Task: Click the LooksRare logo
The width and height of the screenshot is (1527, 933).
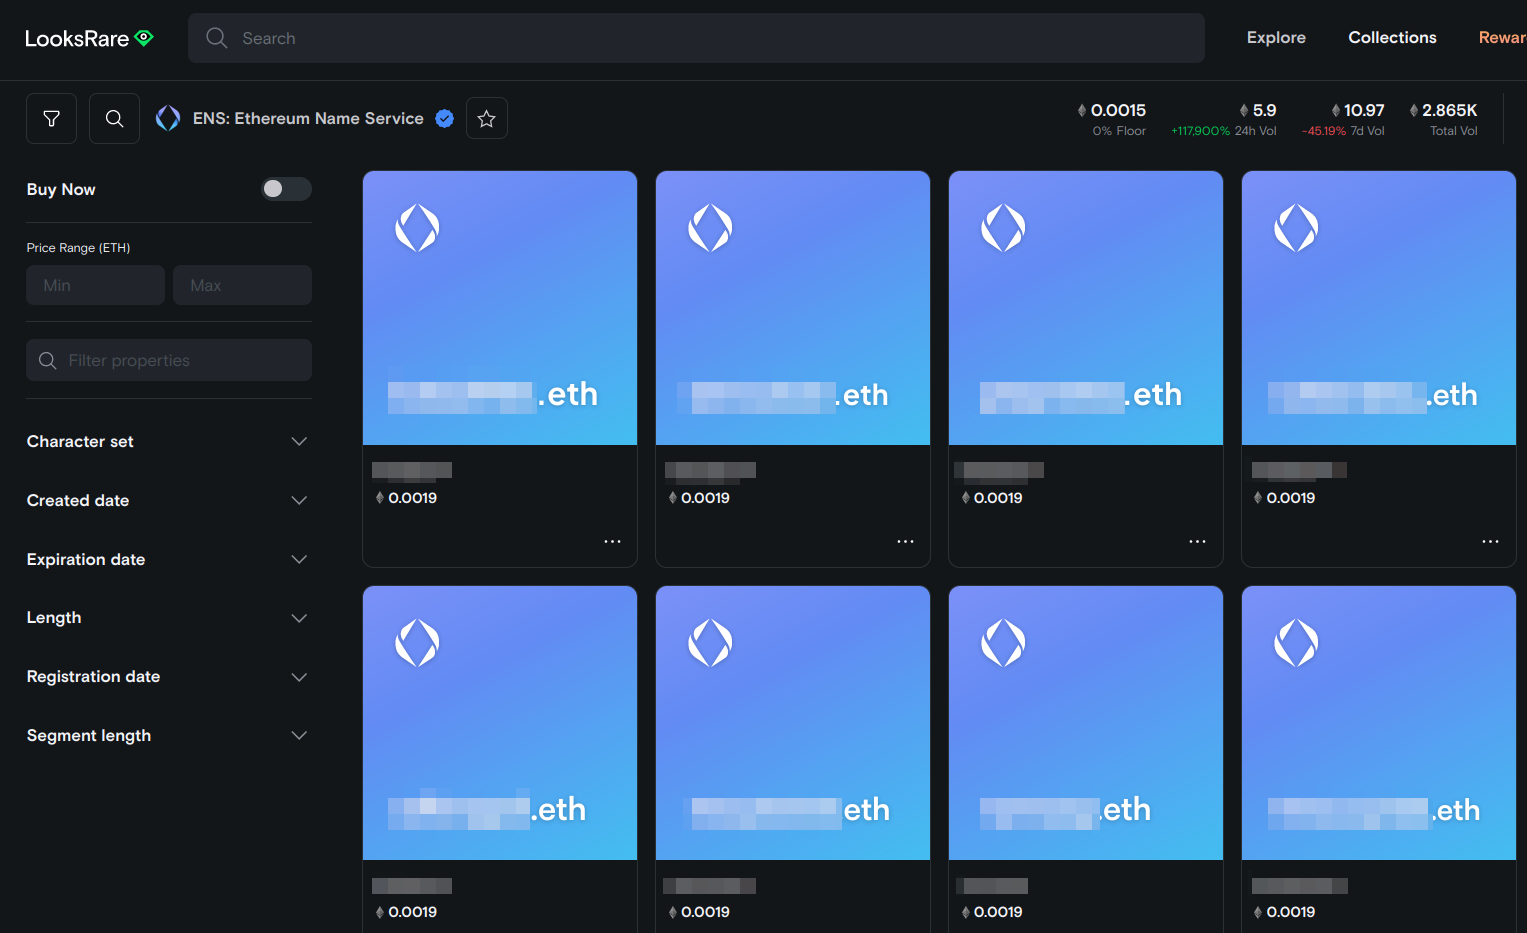Action: tap(89, 38)
